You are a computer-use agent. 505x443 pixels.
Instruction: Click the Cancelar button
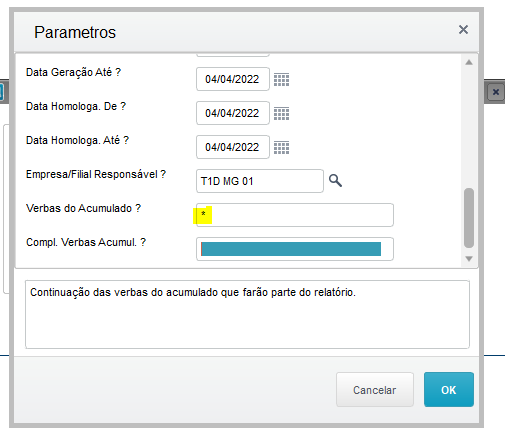[375, 390]
